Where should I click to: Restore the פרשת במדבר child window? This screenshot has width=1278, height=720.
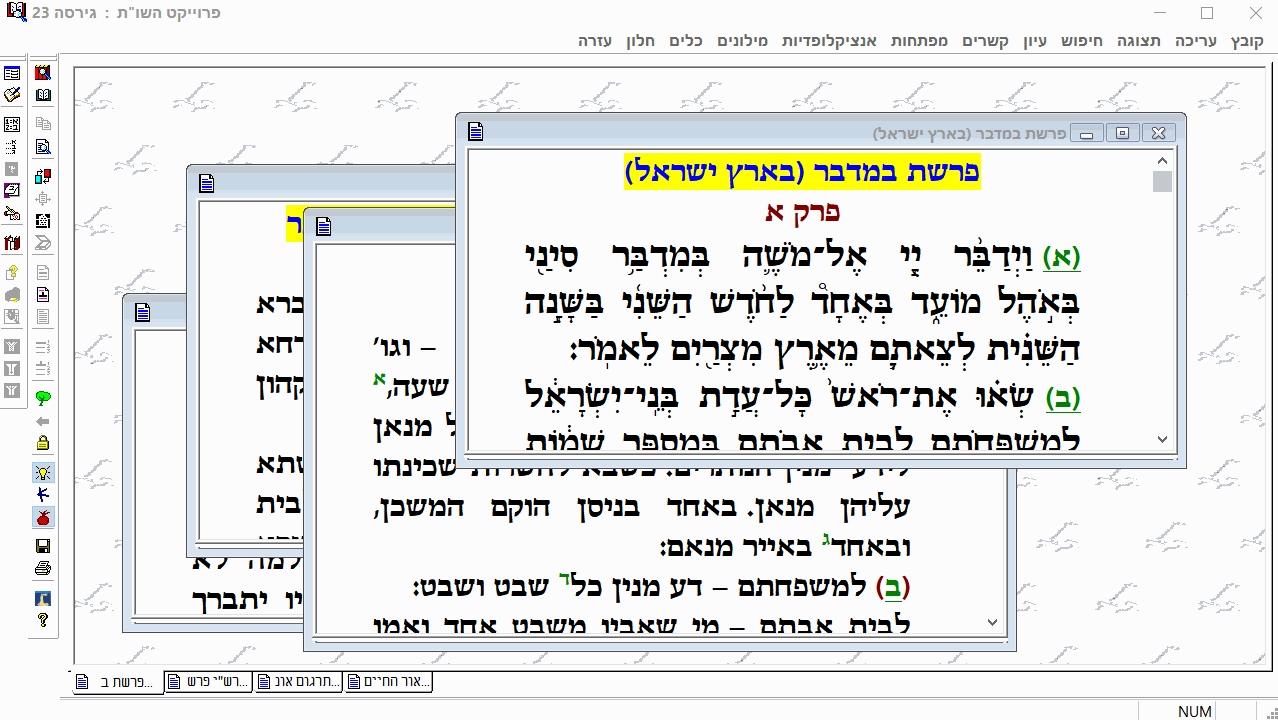coord(1123,133)
